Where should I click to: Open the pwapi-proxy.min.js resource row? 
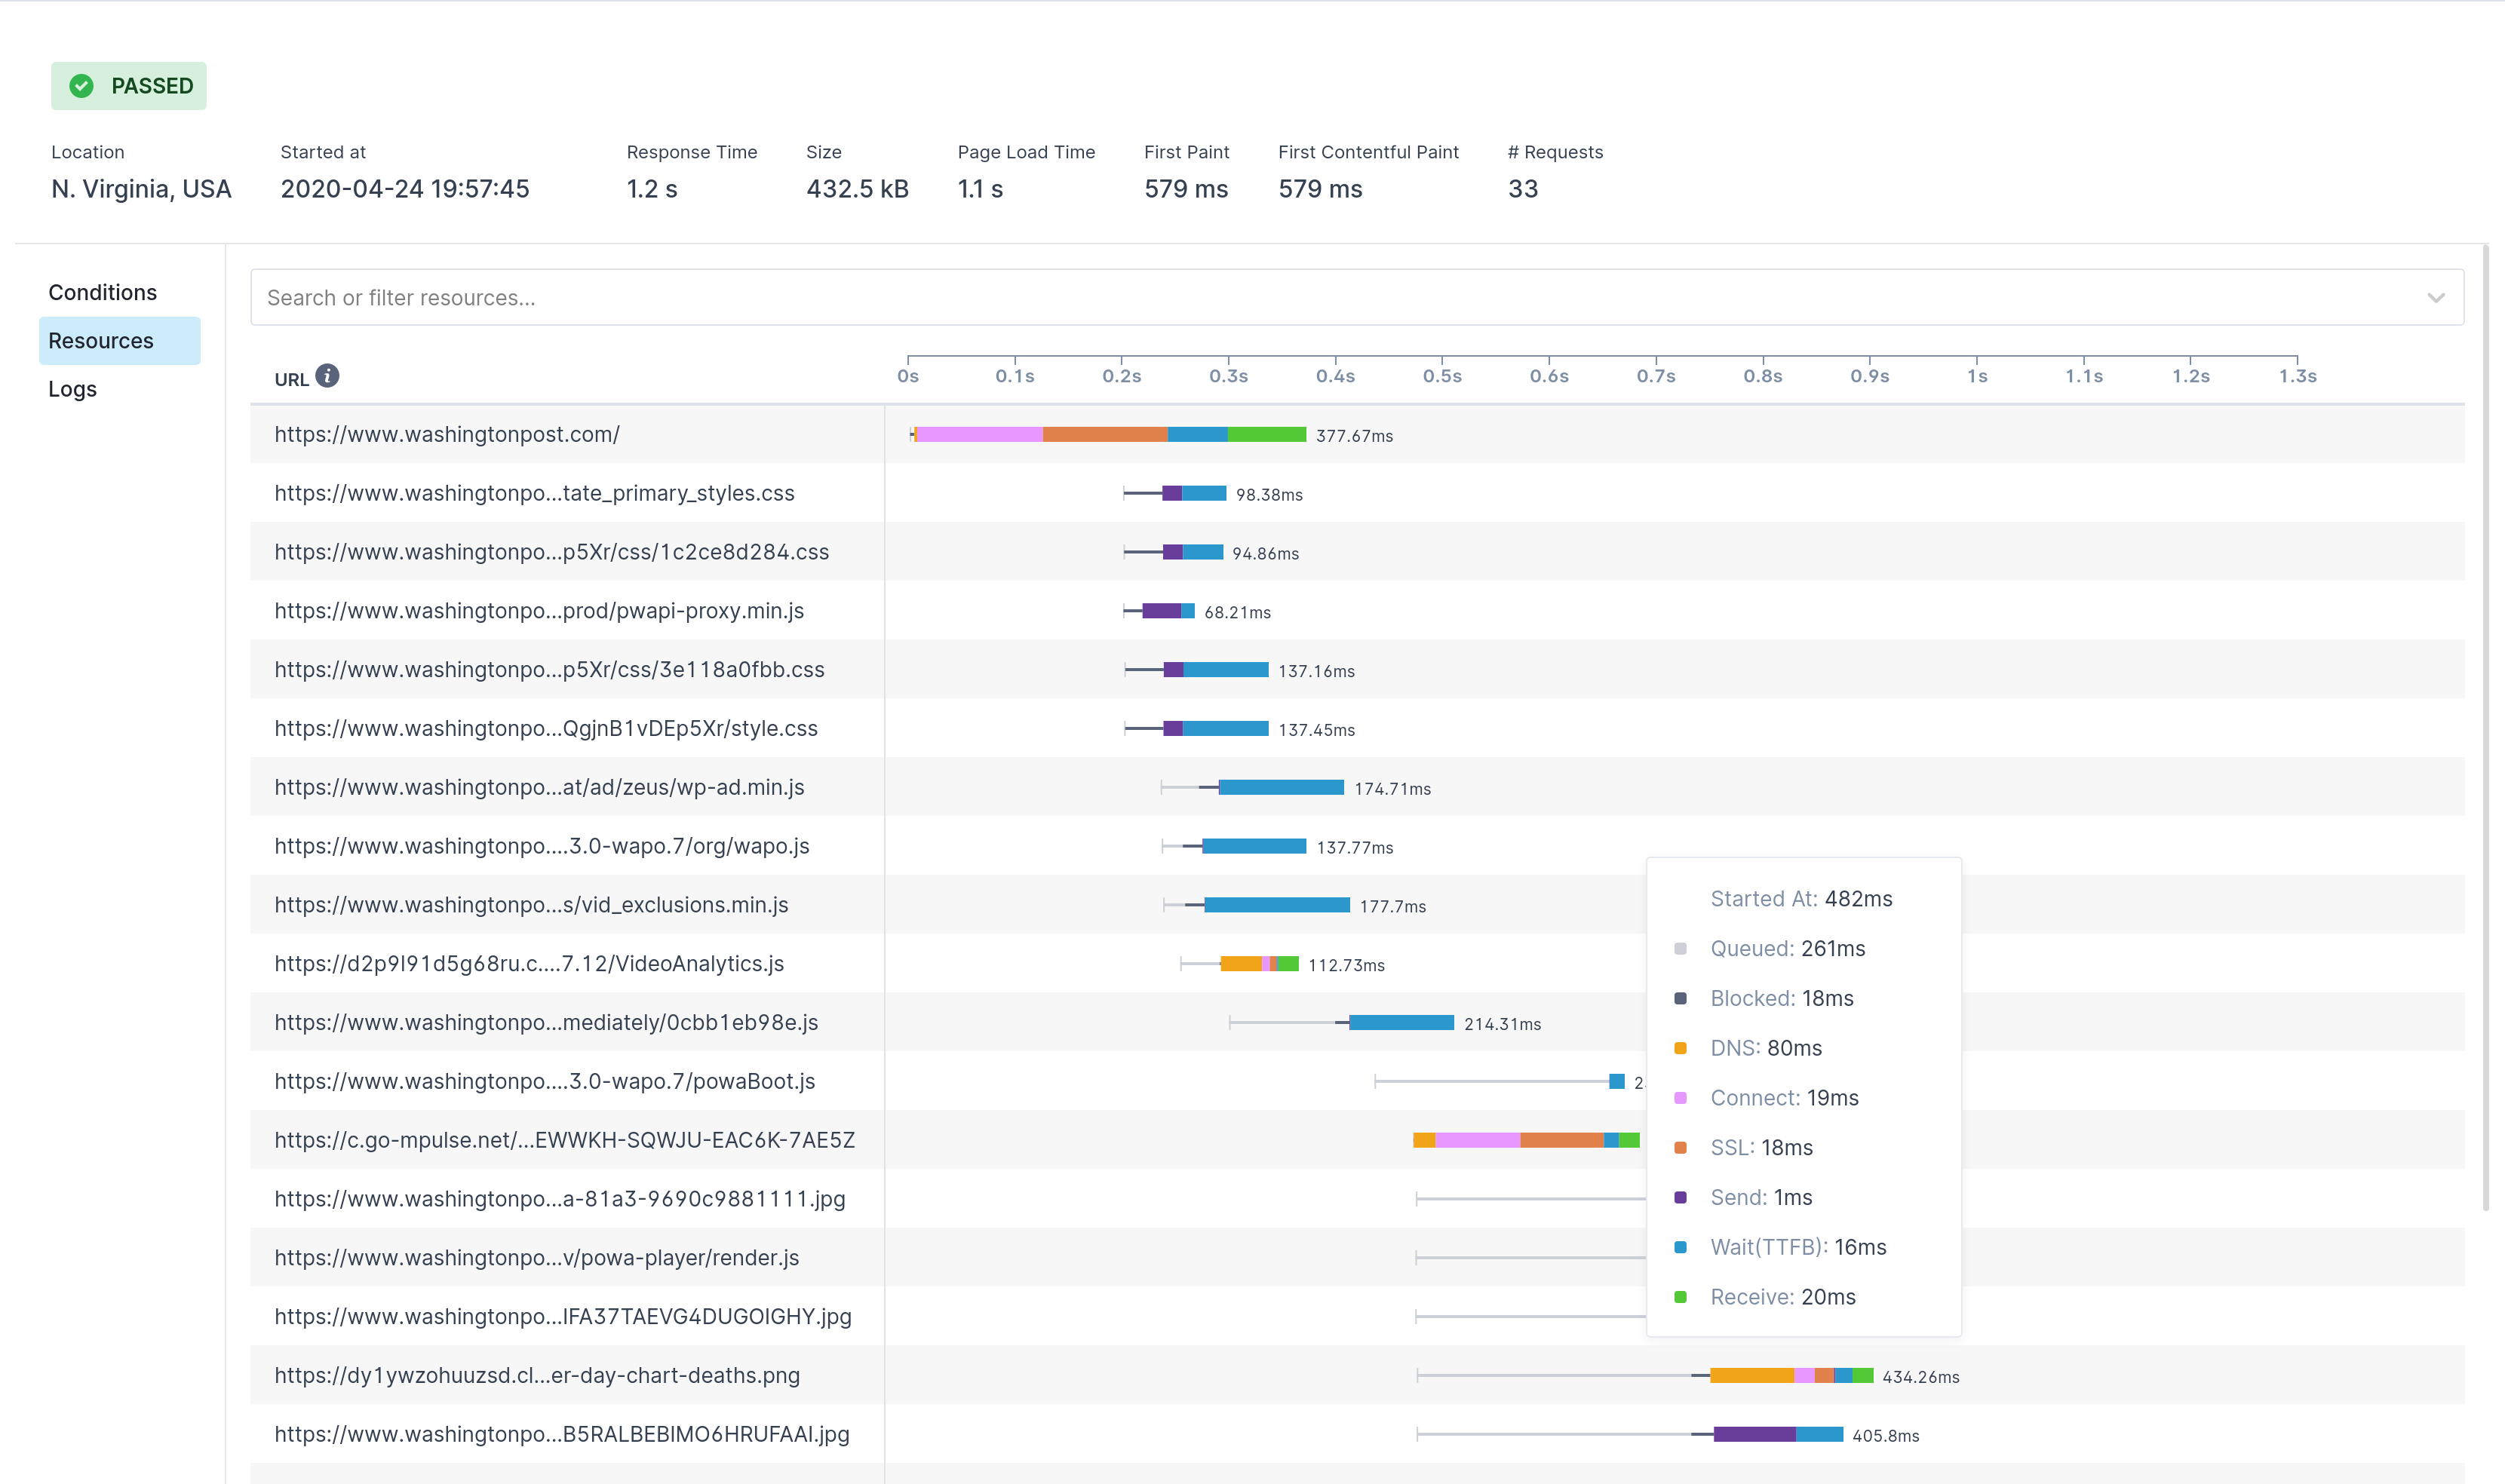[x=539, y=611]
